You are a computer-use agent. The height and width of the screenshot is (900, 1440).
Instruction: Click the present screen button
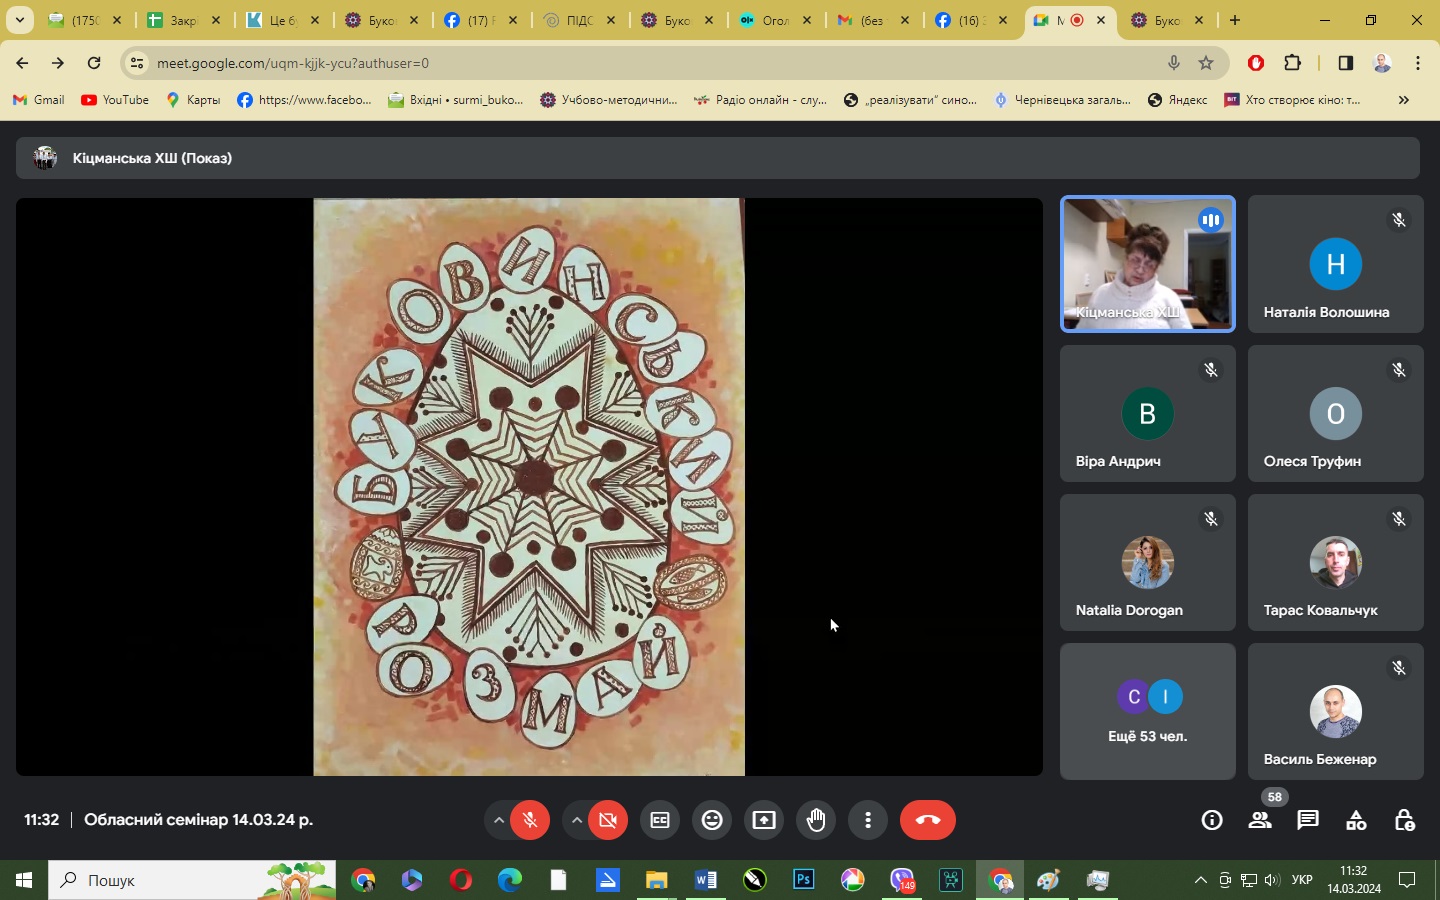[x=764, y=820]
